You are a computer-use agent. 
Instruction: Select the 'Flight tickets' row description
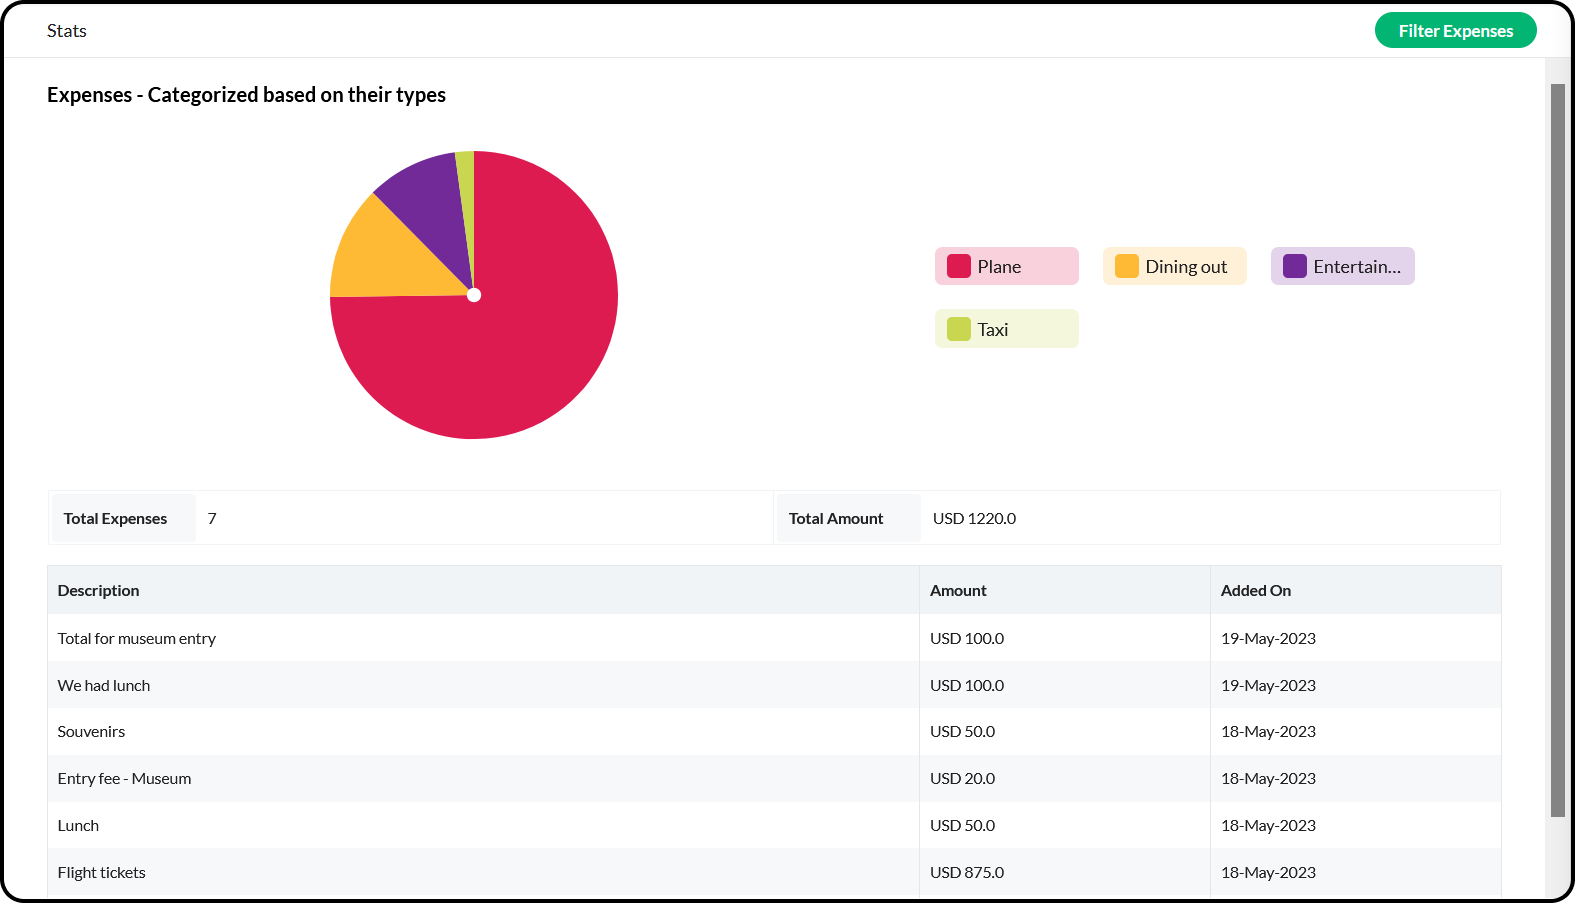tap(102, 872)
